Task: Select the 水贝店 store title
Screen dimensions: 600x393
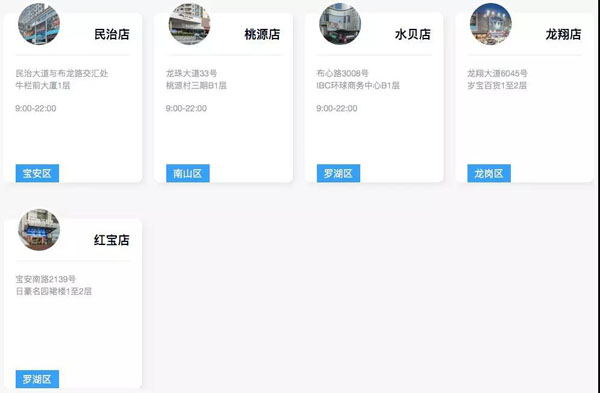Action: pos(413,34)
